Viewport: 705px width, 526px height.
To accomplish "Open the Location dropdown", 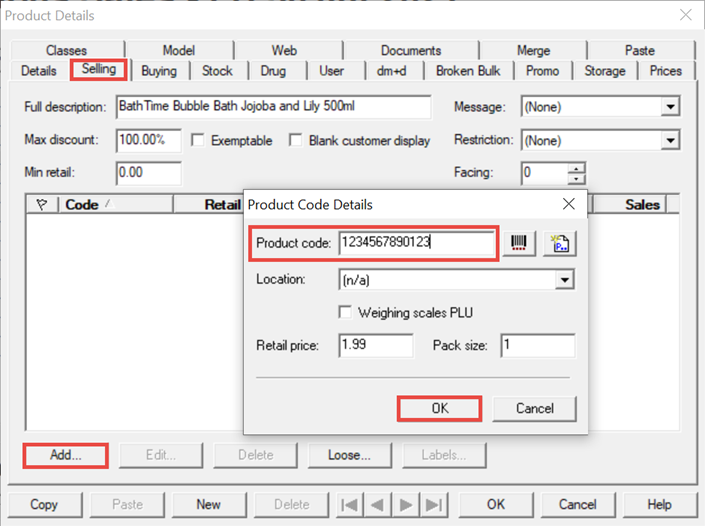I will (x=566, y=280).
